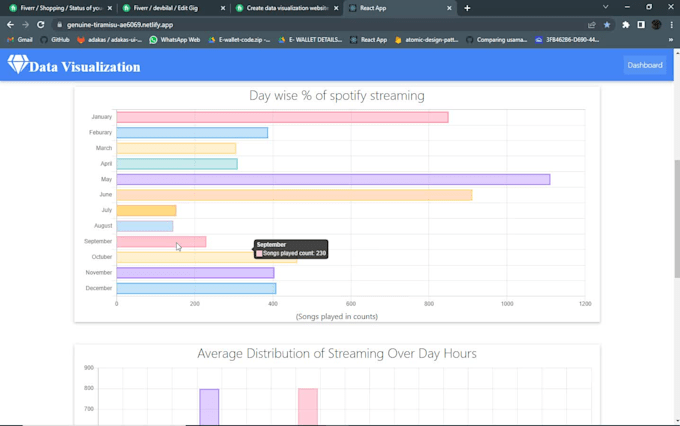Switch to Fiverr Shopping Status tab
The image size is (680, 426).
pyautogui.click(x=61, y=8)
